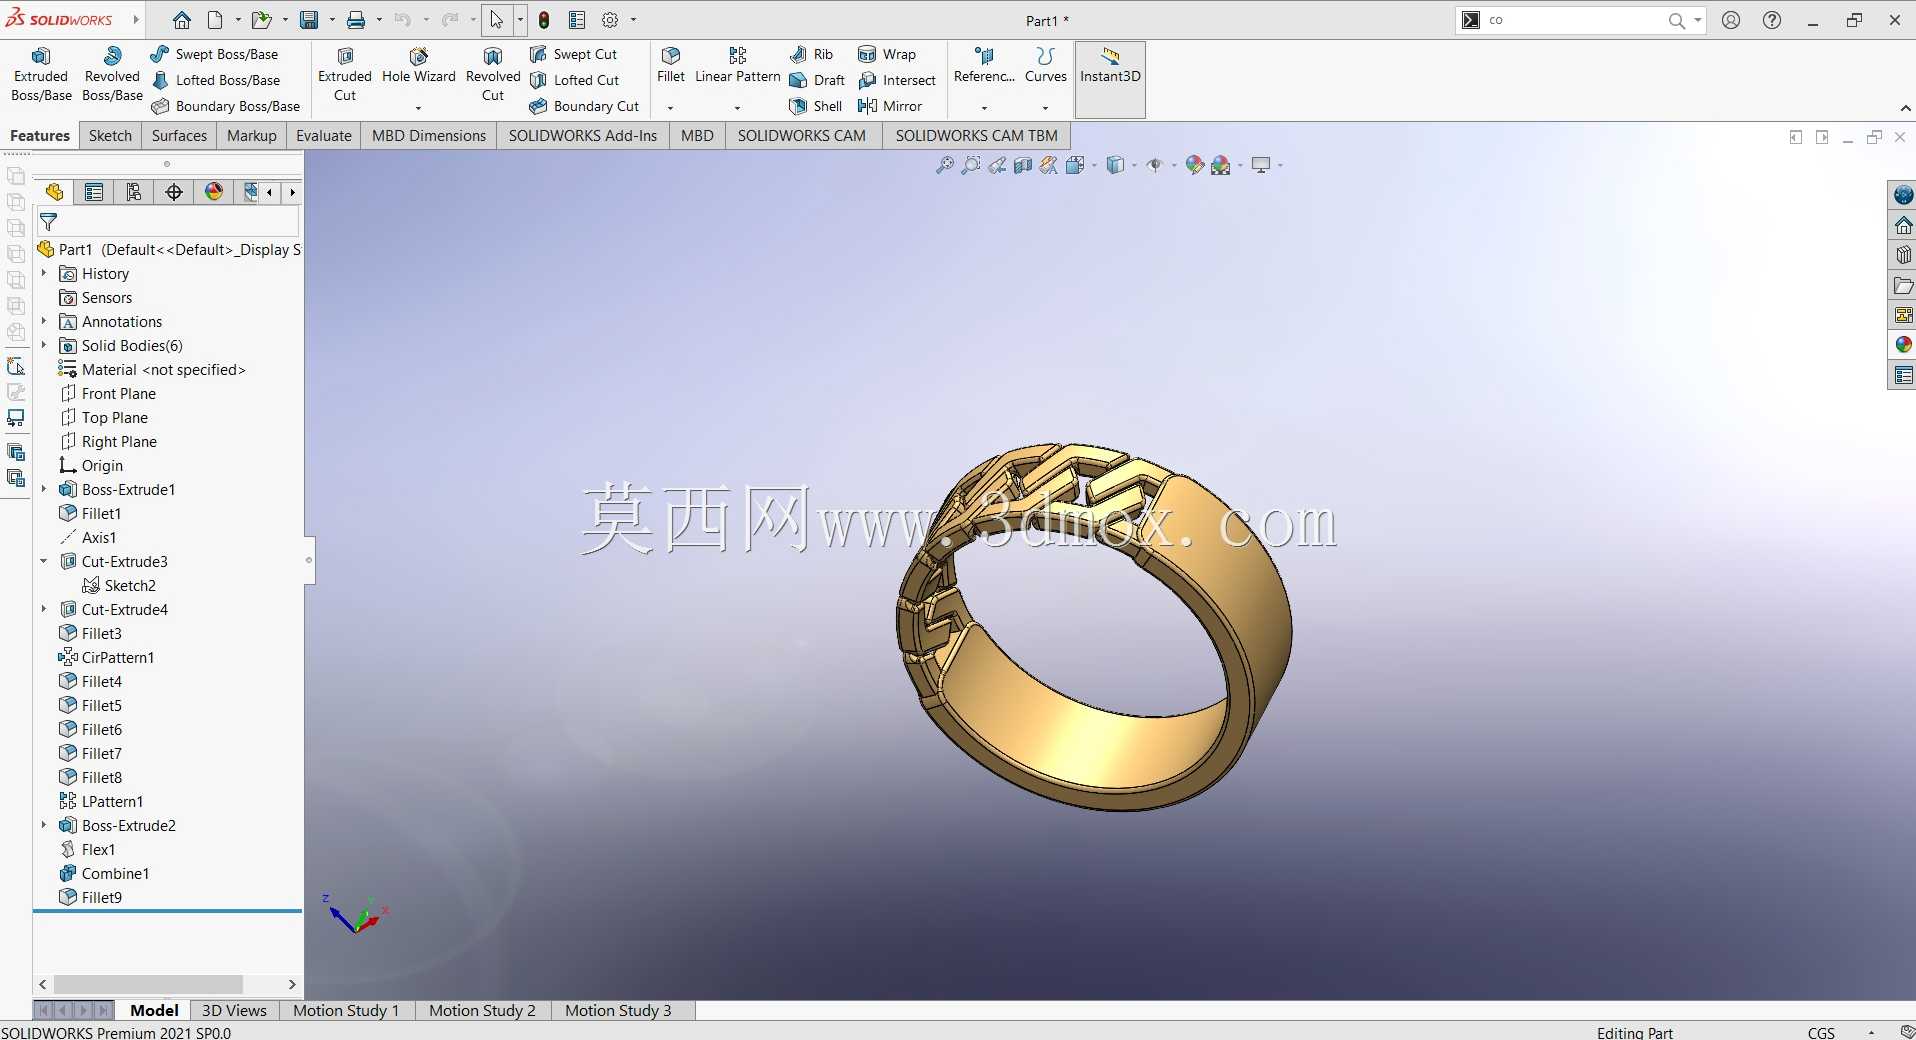Open the ConfigurationManager tab
Viewport: 1916px width, 1040px height.
point(134,192)
